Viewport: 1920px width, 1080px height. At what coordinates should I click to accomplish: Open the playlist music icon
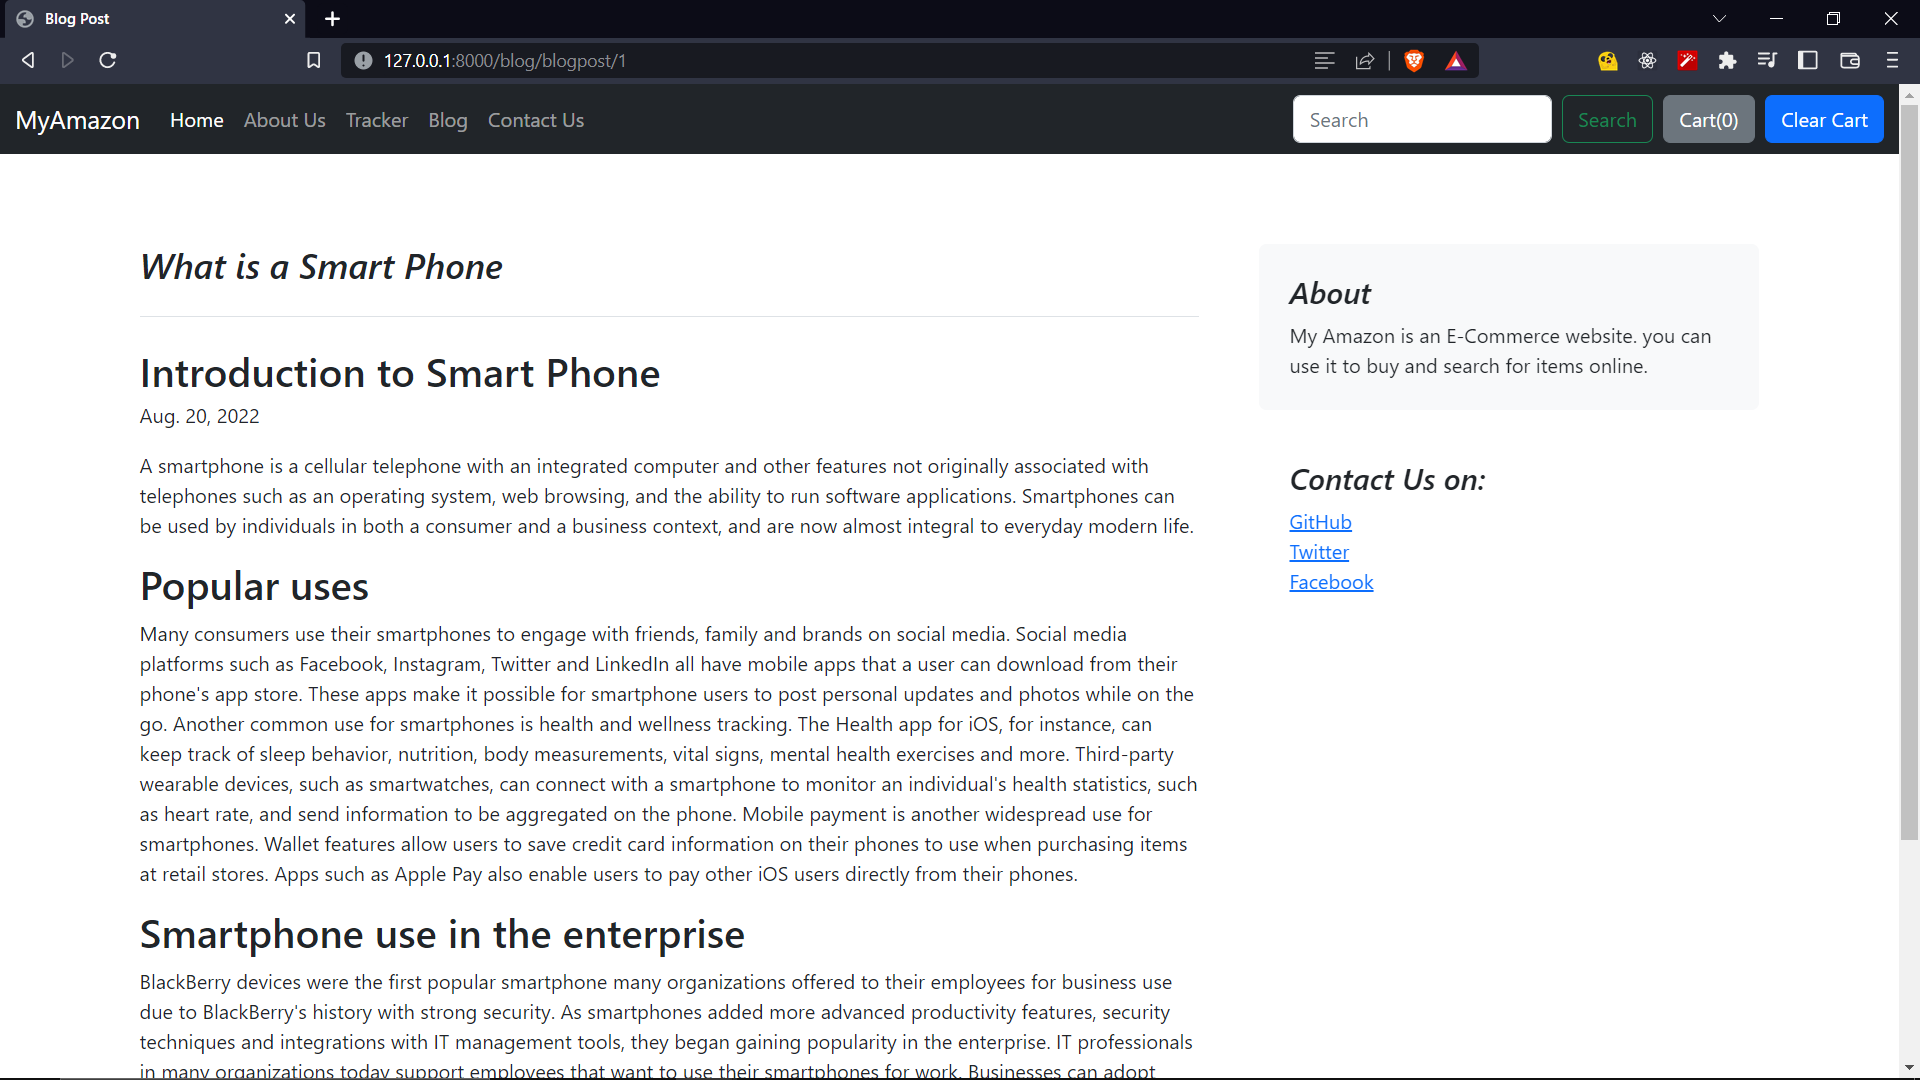(1767, 60)
